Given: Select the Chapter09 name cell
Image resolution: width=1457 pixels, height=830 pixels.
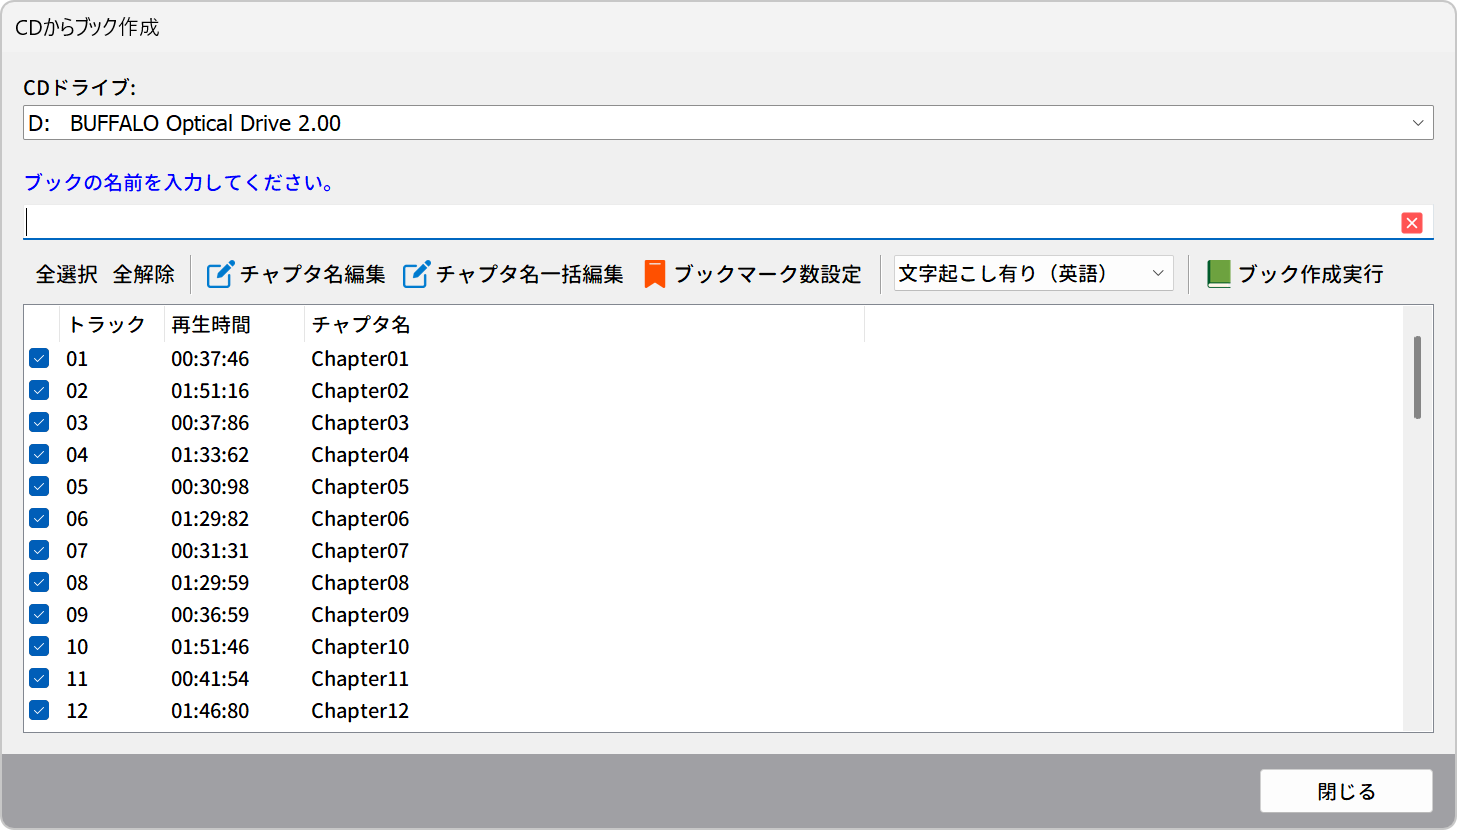Looking at the screenshot, I should 360,614.
